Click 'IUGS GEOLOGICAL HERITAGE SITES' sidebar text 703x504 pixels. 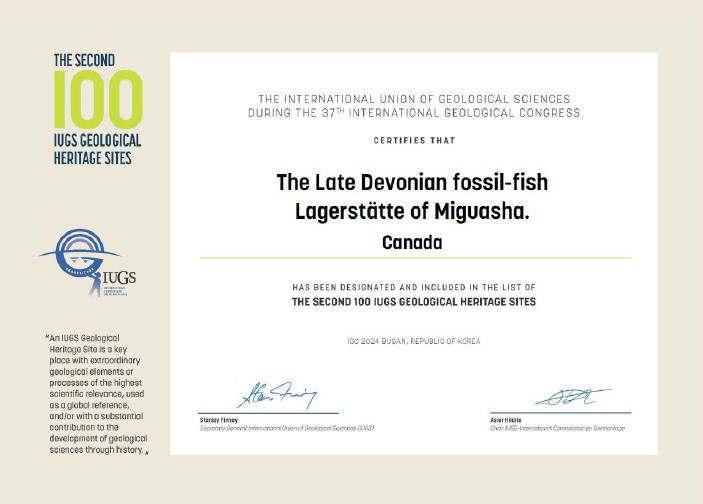pos(97,149)
